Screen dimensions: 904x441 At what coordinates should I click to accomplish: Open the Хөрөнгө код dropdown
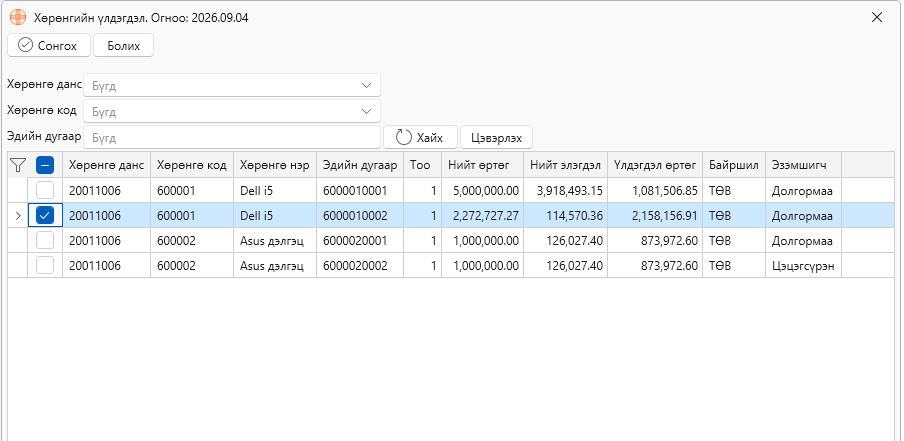coord(232,111)
